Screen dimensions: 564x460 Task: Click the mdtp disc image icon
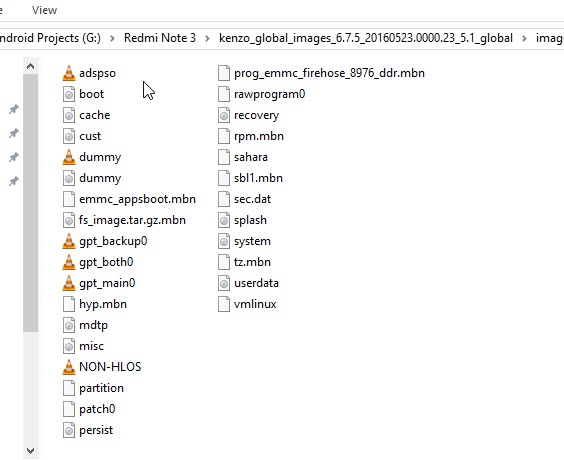point(69,325)
